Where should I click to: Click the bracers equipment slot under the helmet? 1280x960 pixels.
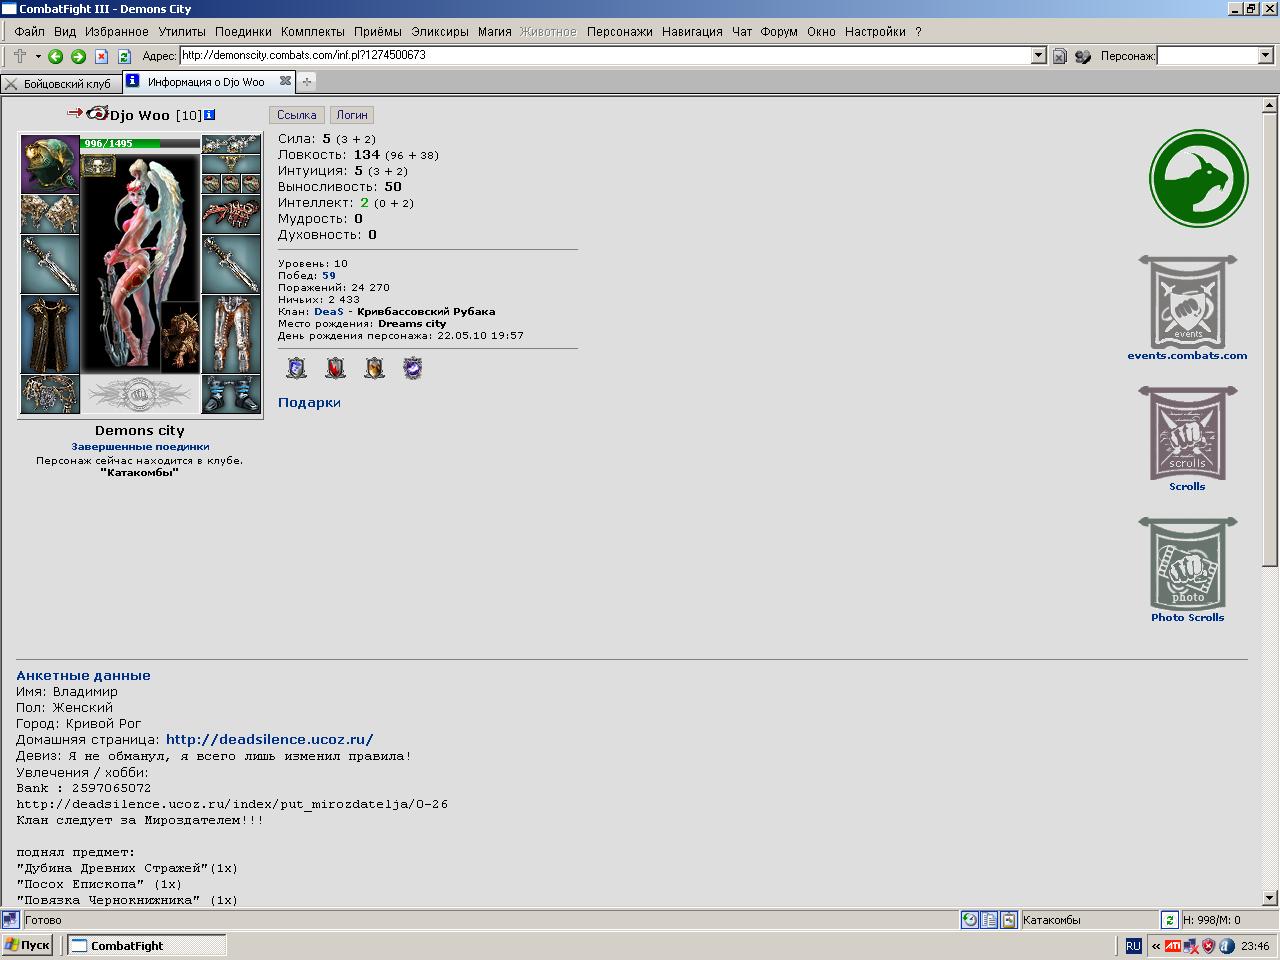pyautogui.click(x=50, y=214)
